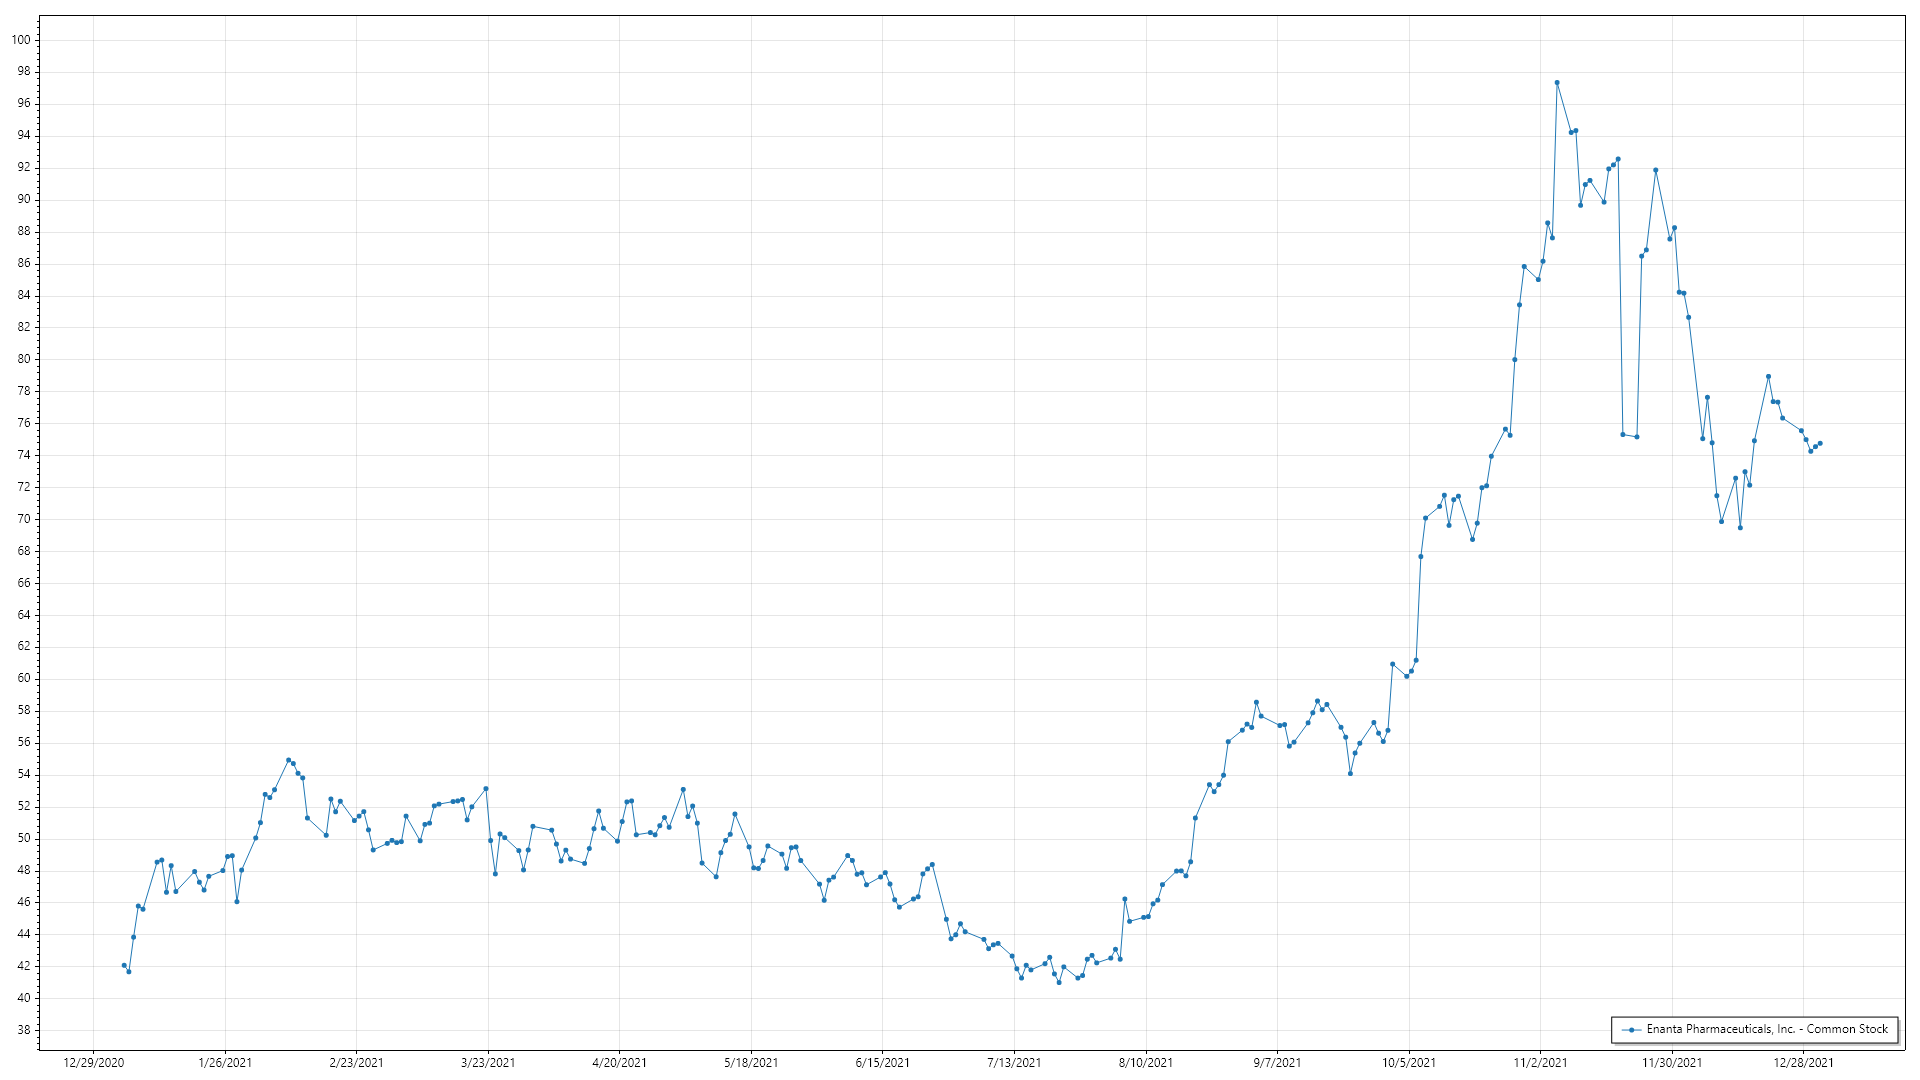
Task: Click the legend line marker icon
Action: [1631, 1030]
